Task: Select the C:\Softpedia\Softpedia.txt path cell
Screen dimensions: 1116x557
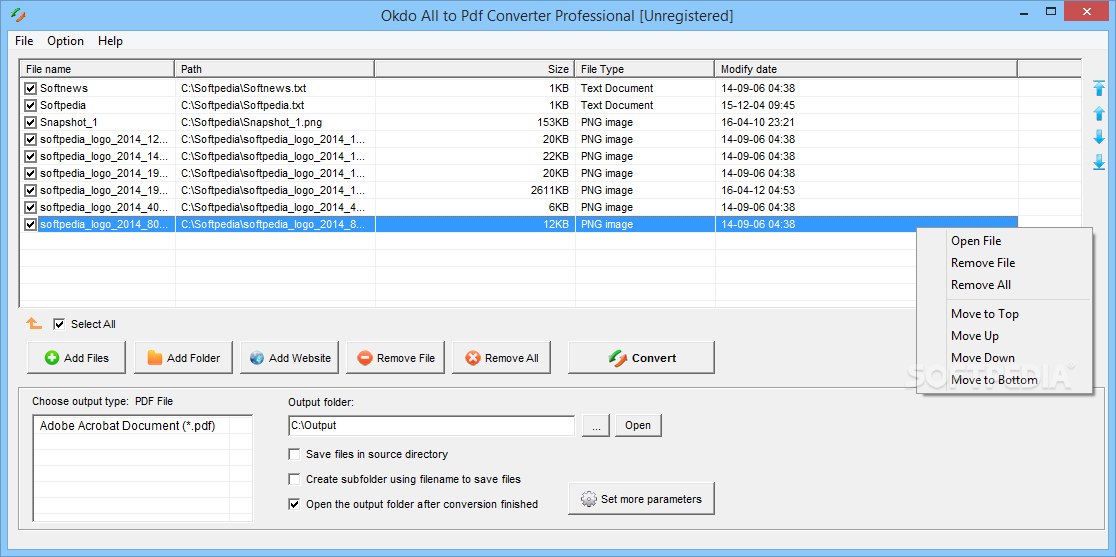Action: pyautogui.click(x=243, y=105)
